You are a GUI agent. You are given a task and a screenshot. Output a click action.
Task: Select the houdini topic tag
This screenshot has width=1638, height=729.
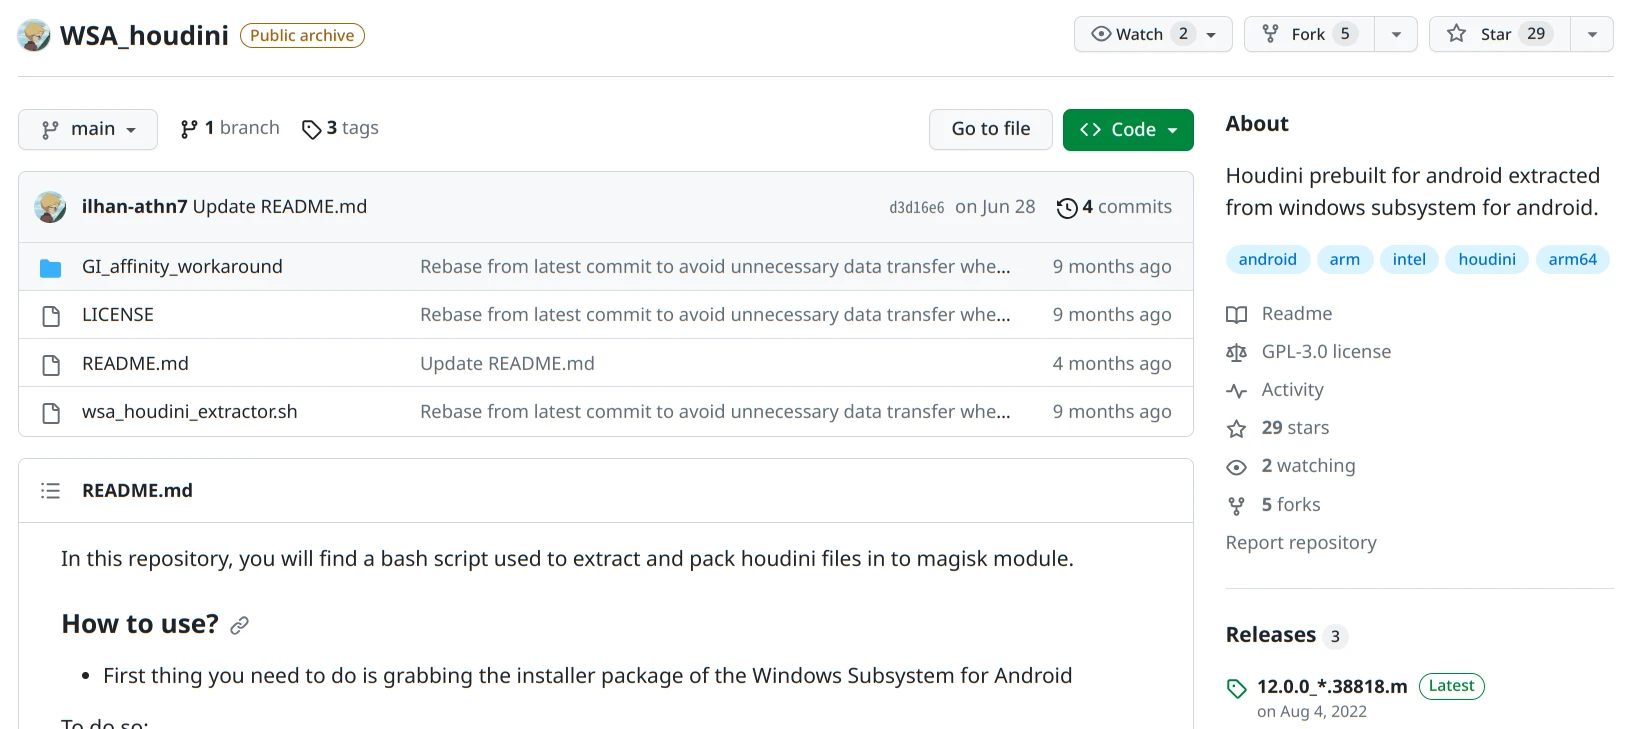coord(1486,259)
